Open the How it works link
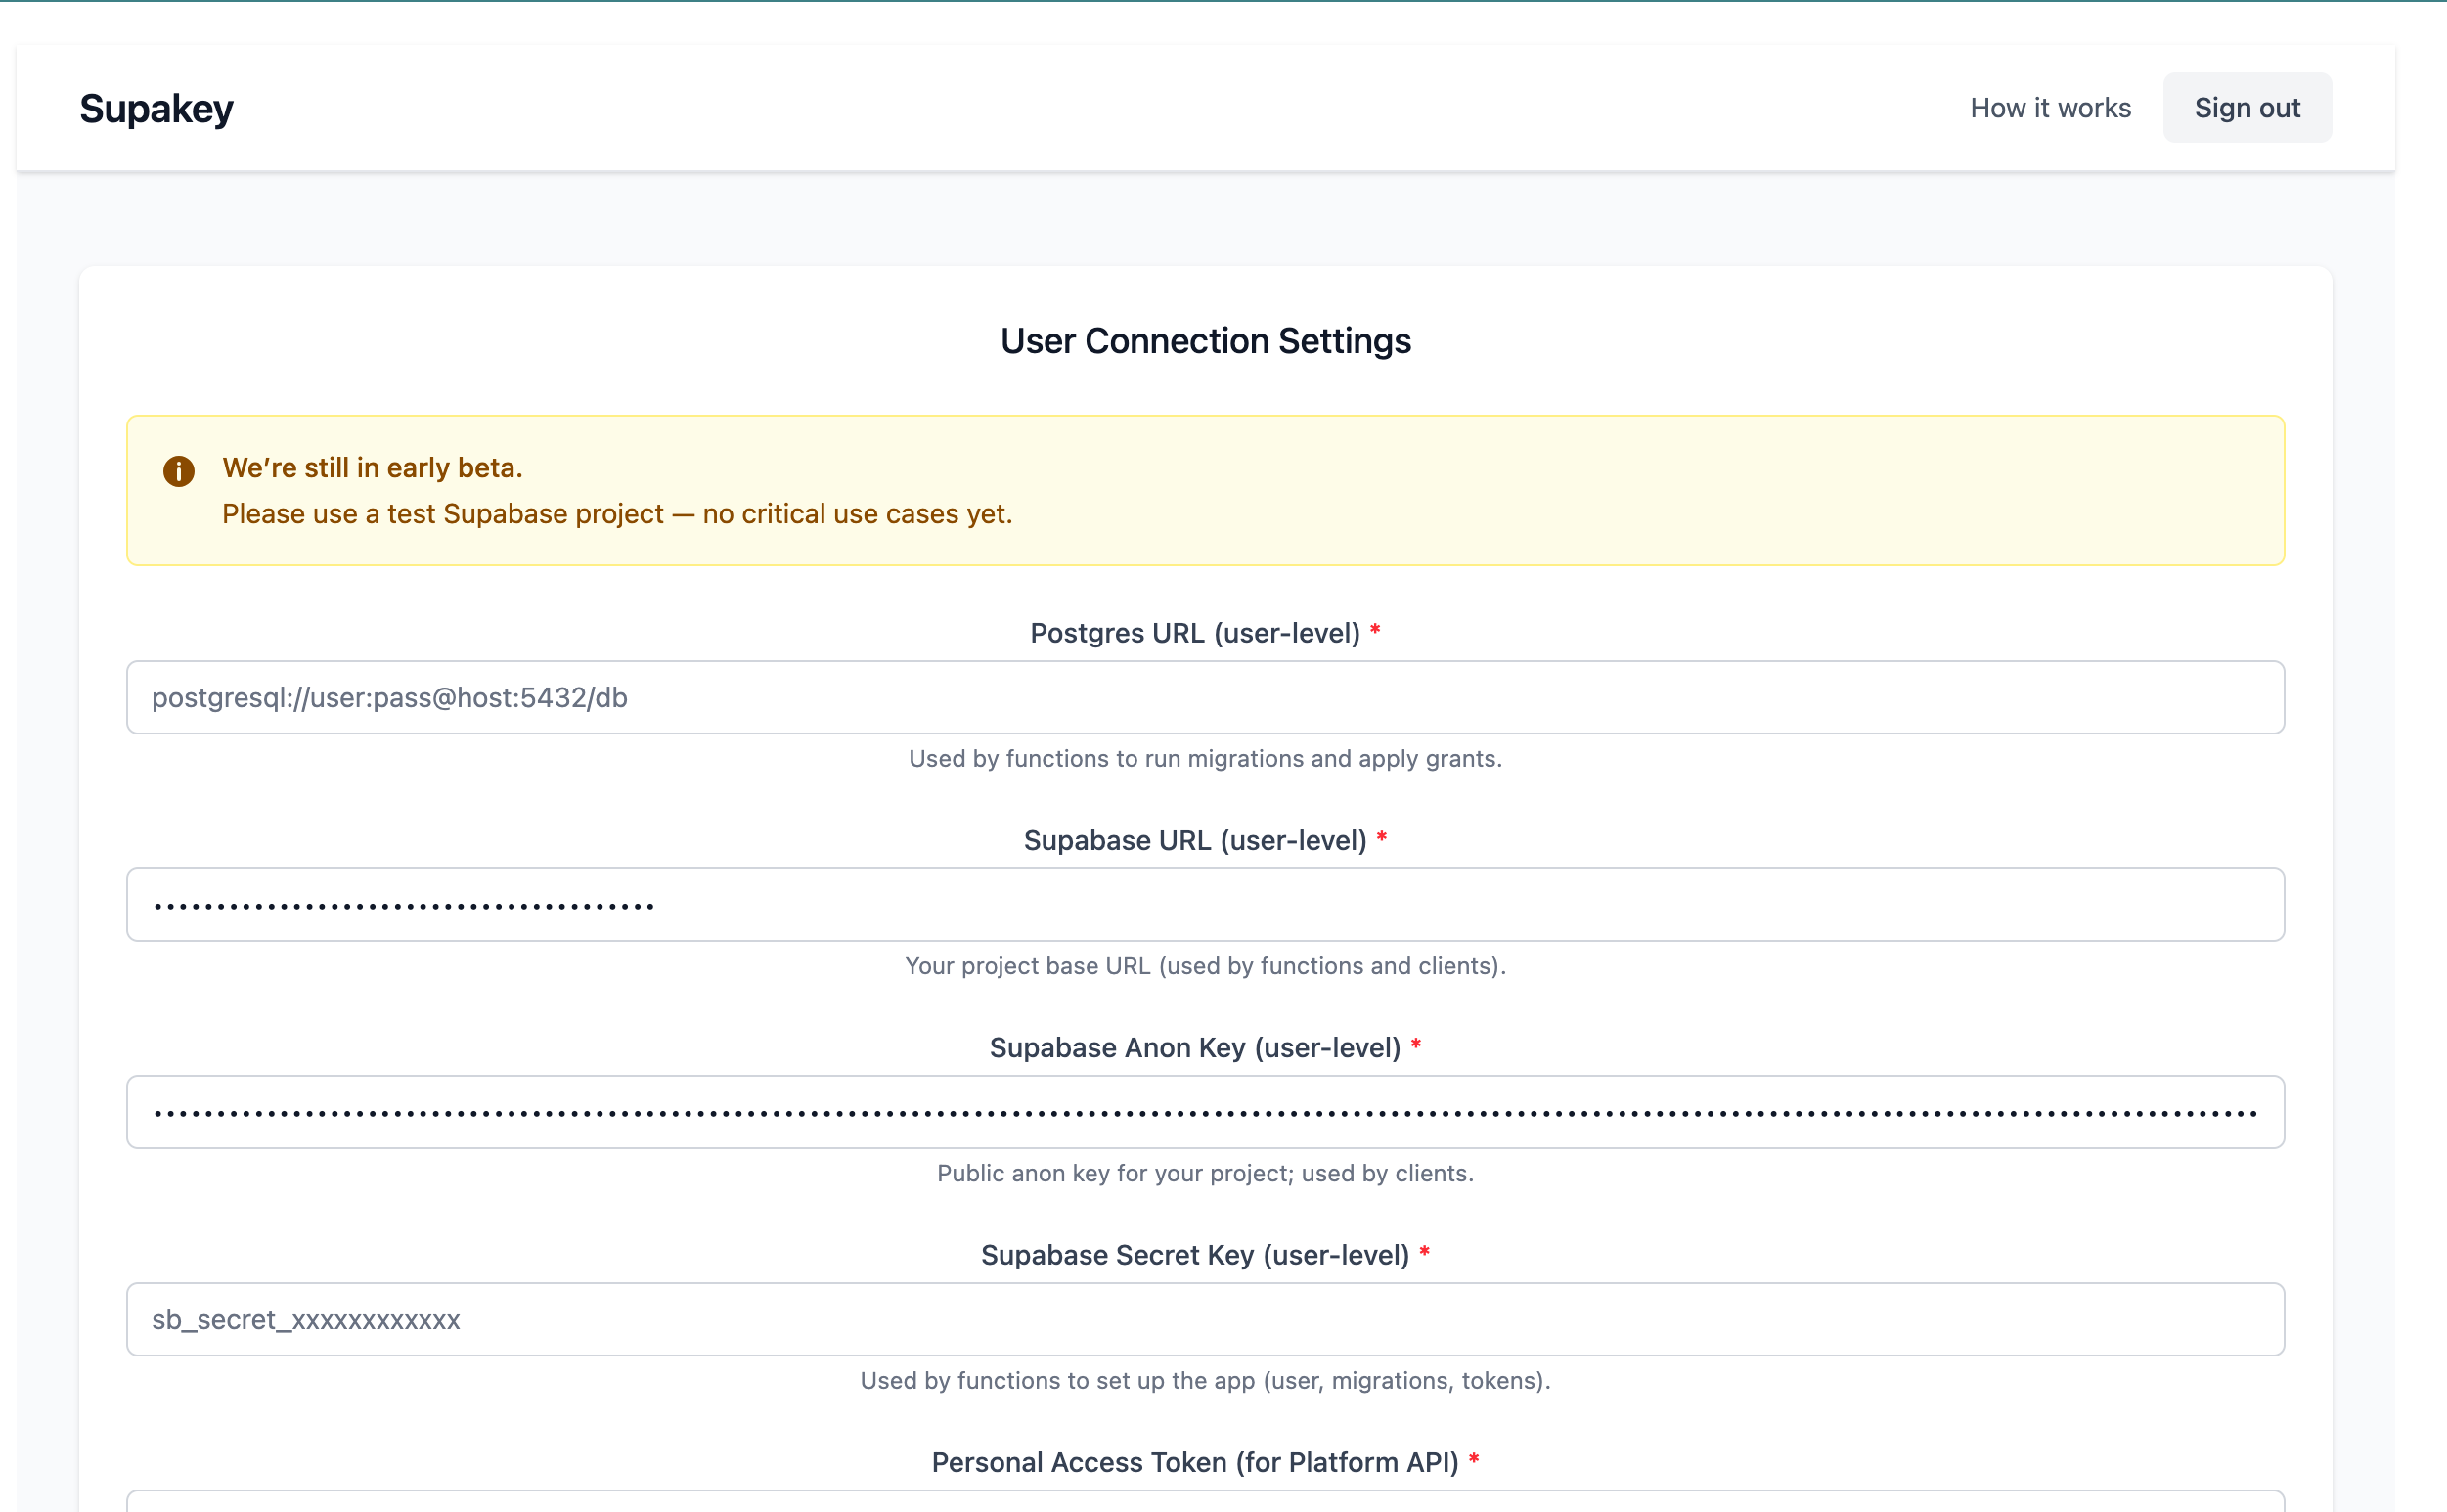Image resolution: width=2447 pixels, height=1512 pixels. point(2050,108)
